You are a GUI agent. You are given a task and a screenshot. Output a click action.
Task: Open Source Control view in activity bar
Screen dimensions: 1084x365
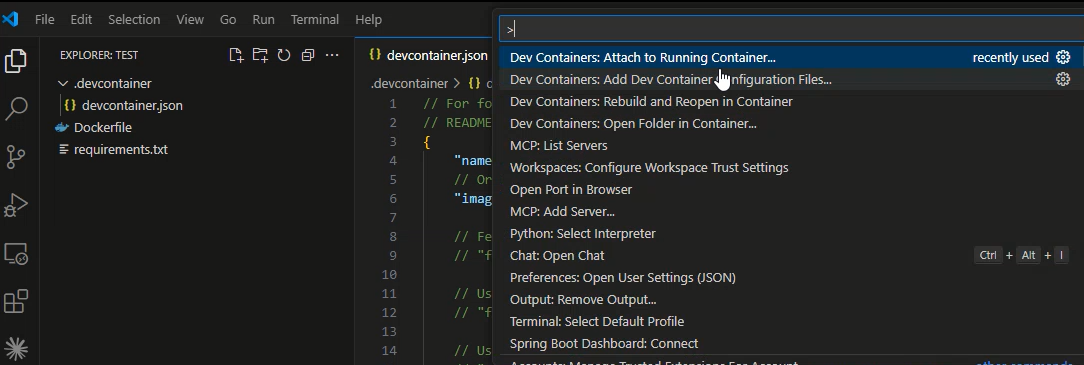[x=16, y=158]
